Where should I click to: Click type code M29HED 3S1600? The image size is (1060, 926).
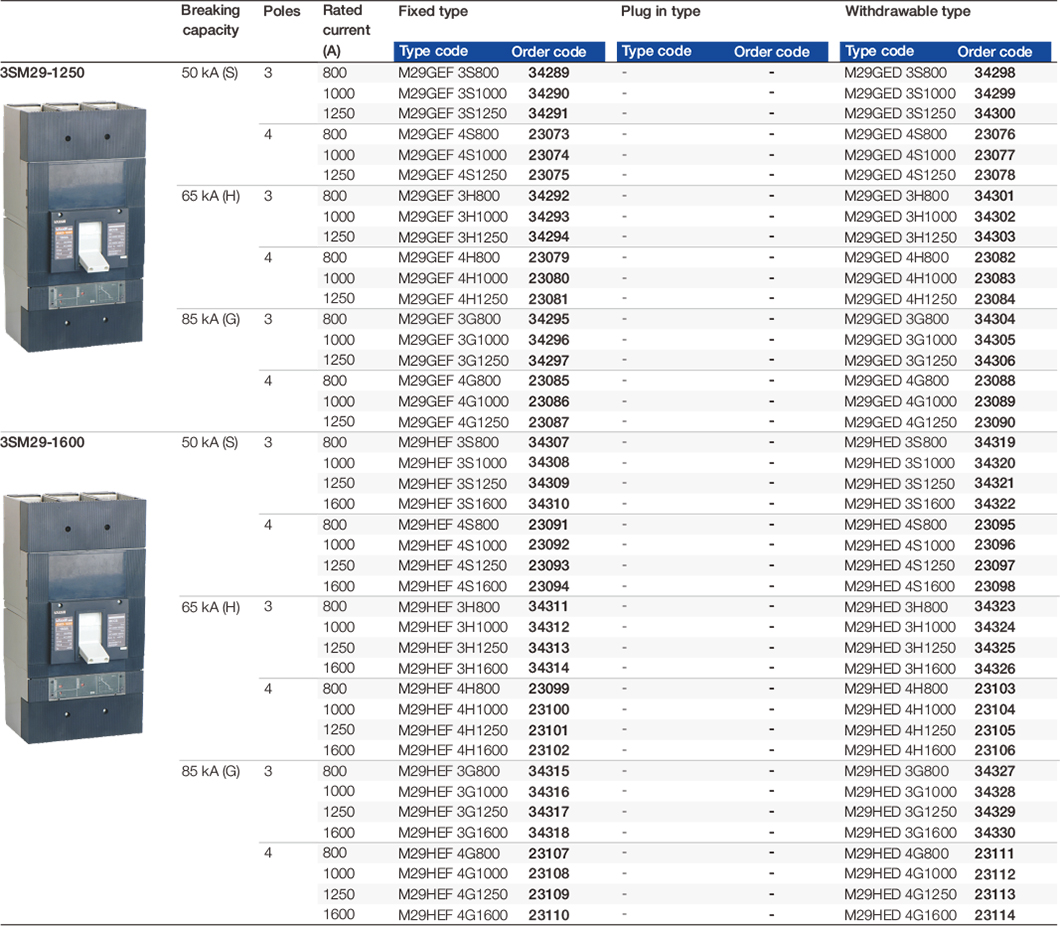coord(900,504)
